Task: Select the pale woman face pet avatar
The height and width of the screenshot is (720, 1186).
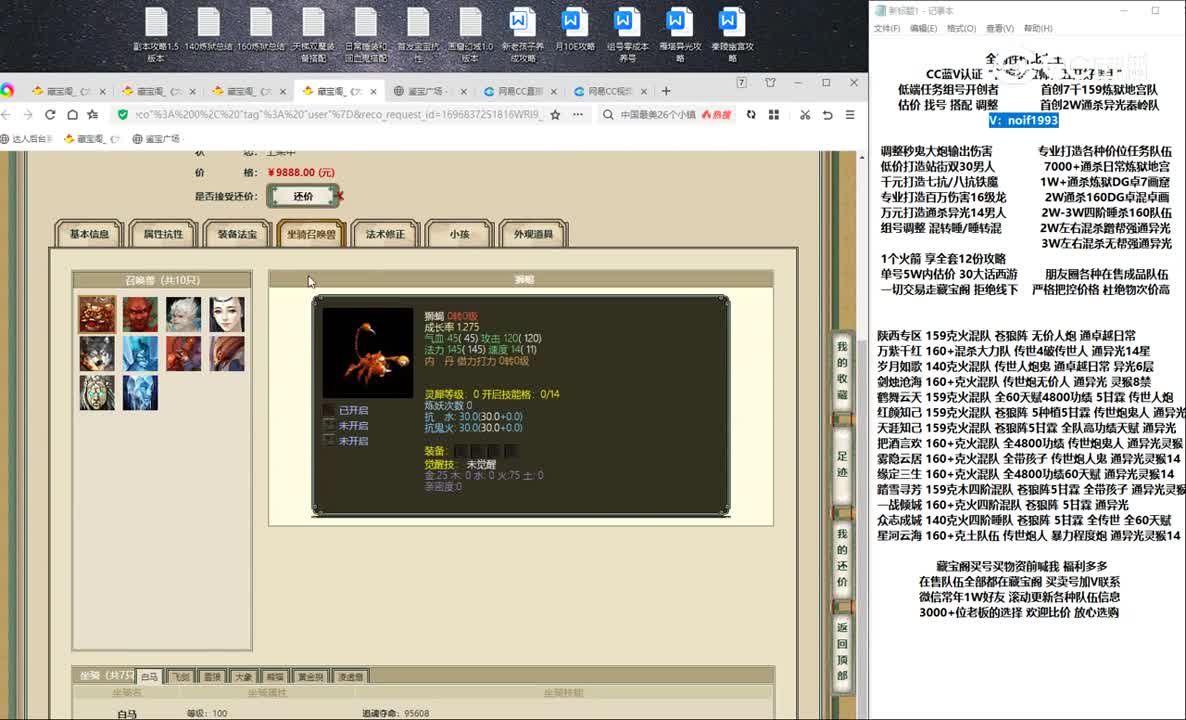Action: [227, 314]
